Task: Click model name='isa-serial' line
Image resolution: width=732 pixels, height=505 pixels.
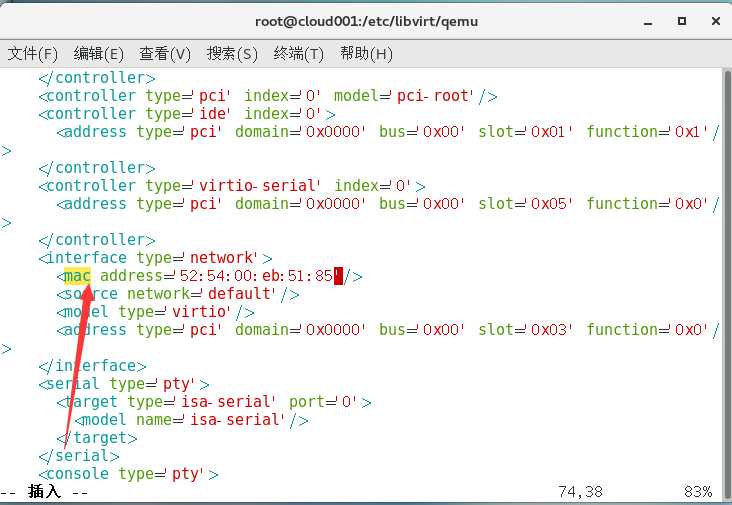Action: pyautogui.click(x=192, y=420)
